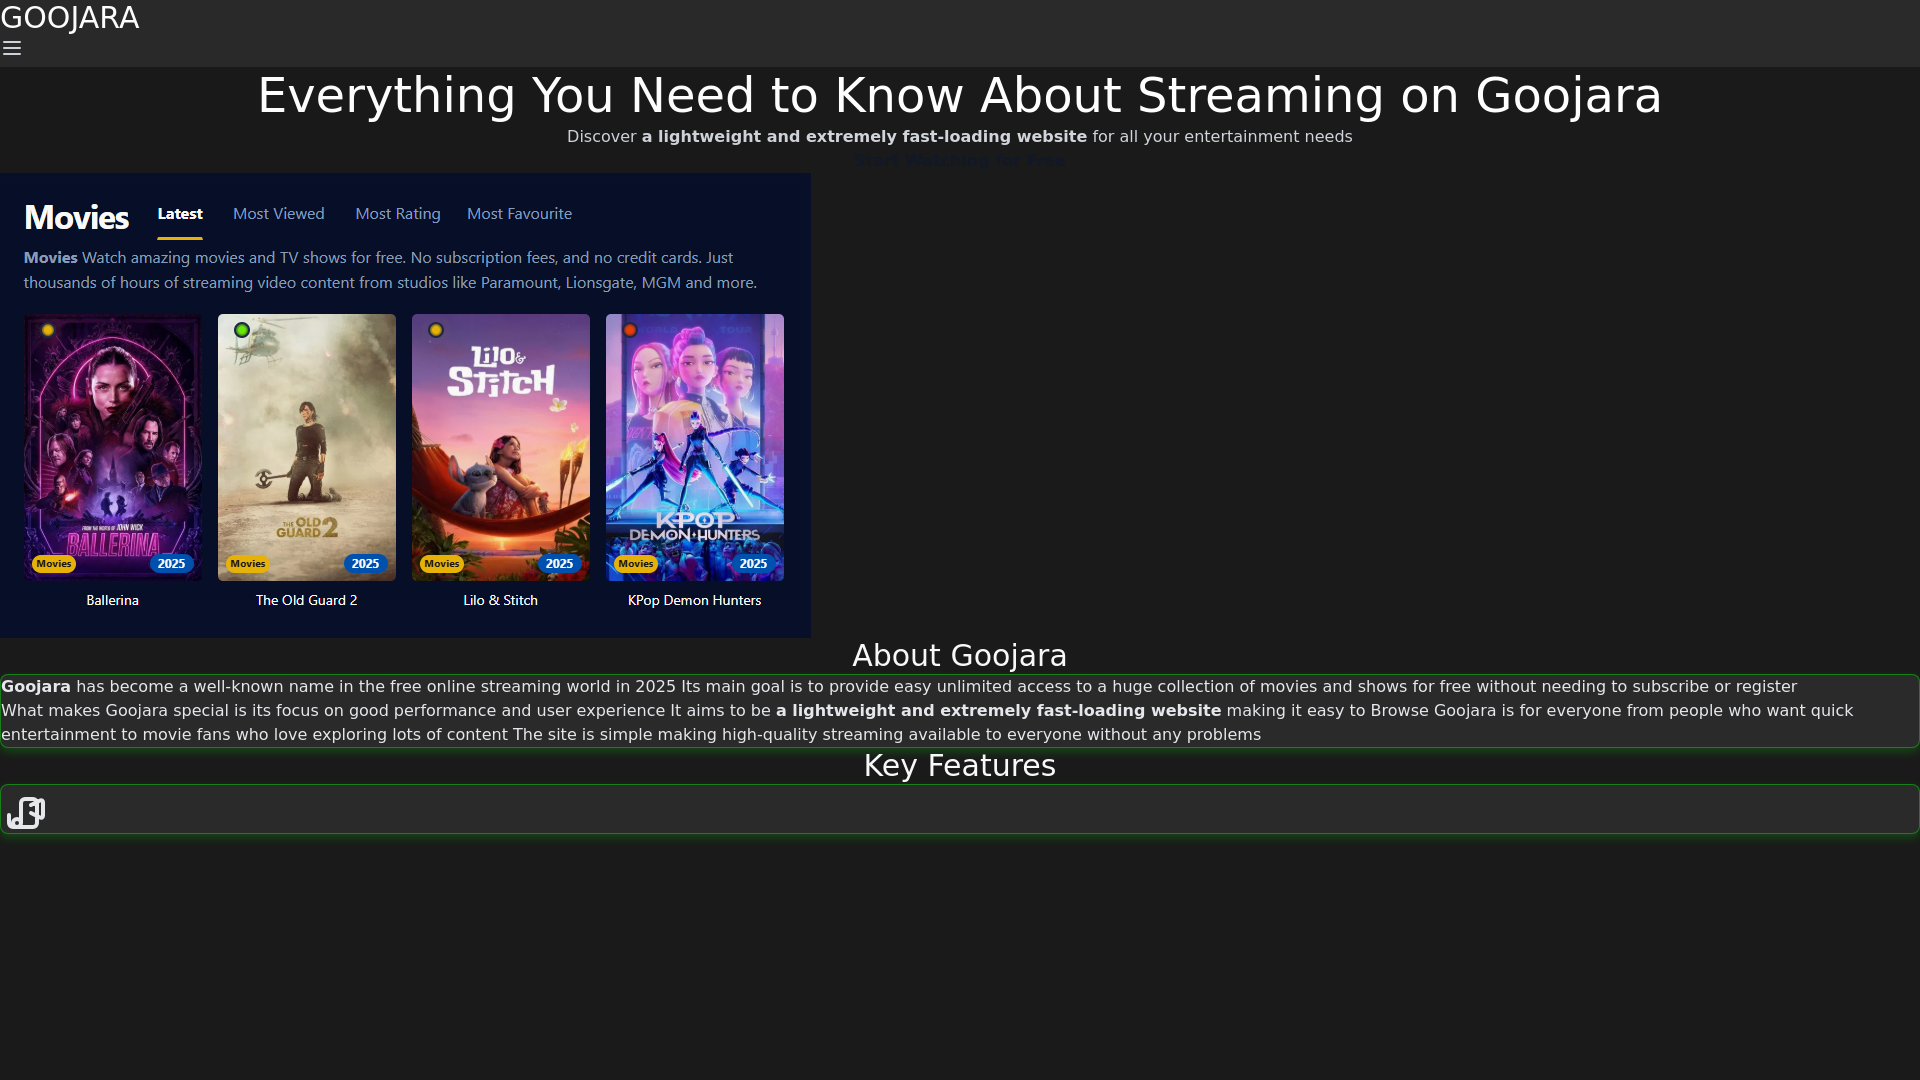This screenshot has width=1920, height=1080.
Task: Click the 'Watch amazing movies and TV shows' description
Action: 390,270
